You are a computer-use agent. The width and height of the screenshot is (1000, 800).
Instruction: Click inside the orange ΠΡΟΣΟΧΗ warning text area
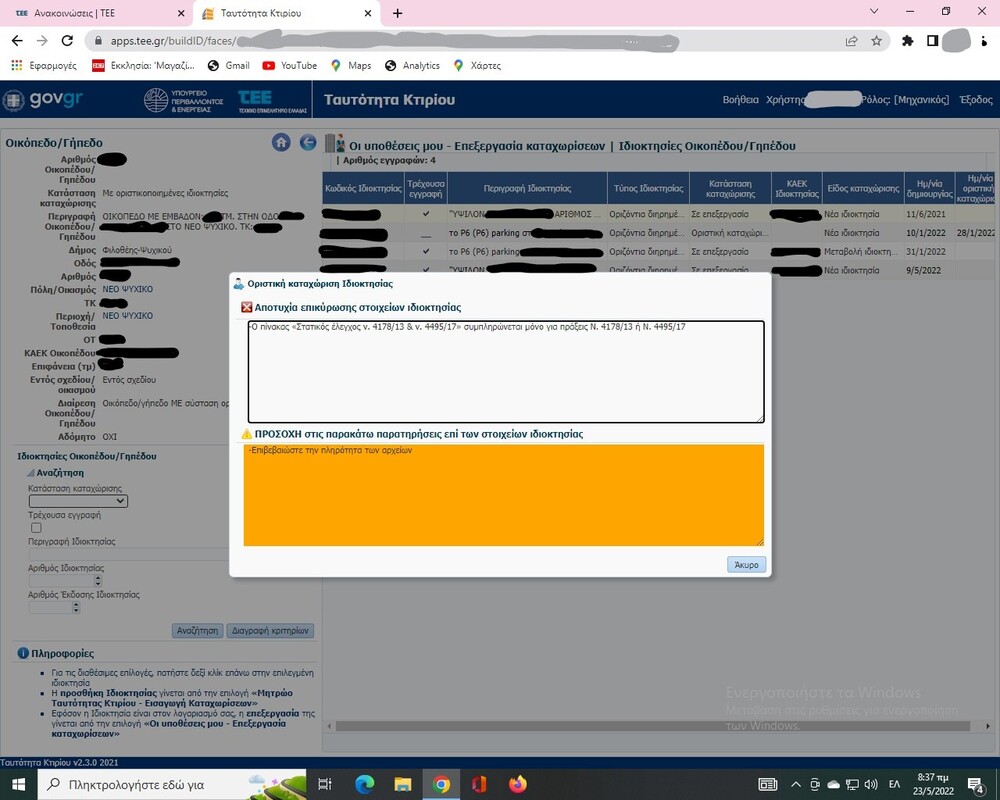click(503, 495)
